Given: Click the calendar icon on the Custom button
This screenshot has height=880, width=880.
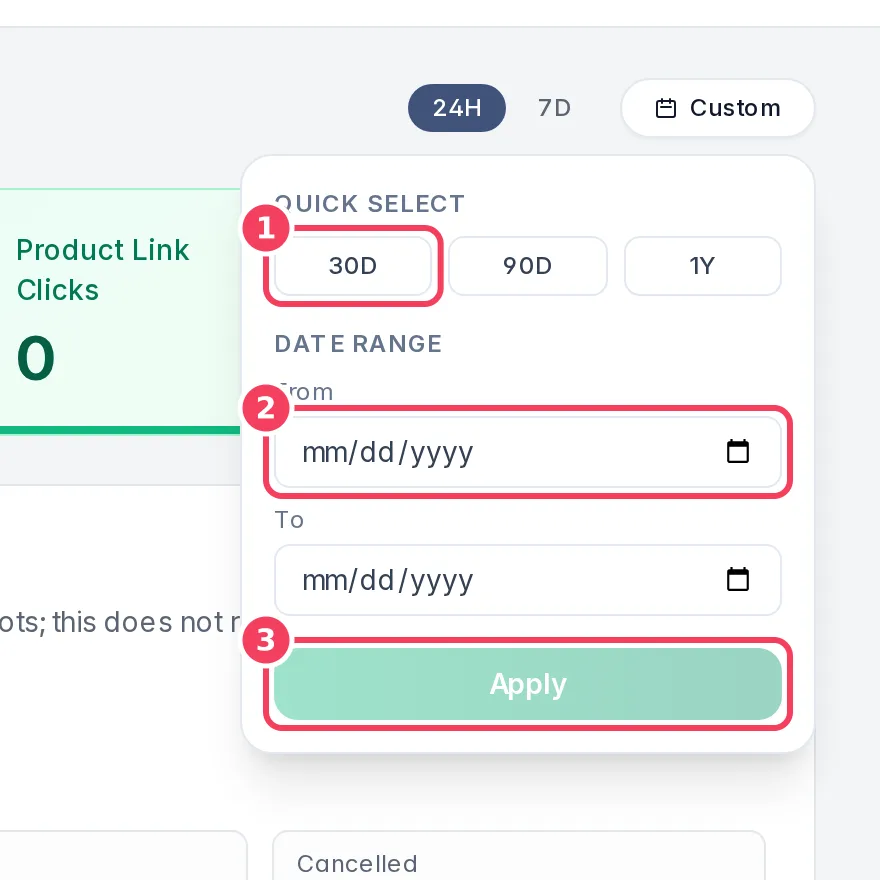Looking at the screenshot, I should (666, 108).
